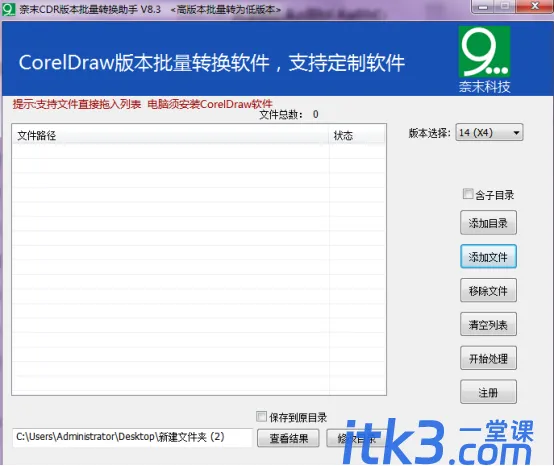Open results with 查看结果 button

coord(288,438)
